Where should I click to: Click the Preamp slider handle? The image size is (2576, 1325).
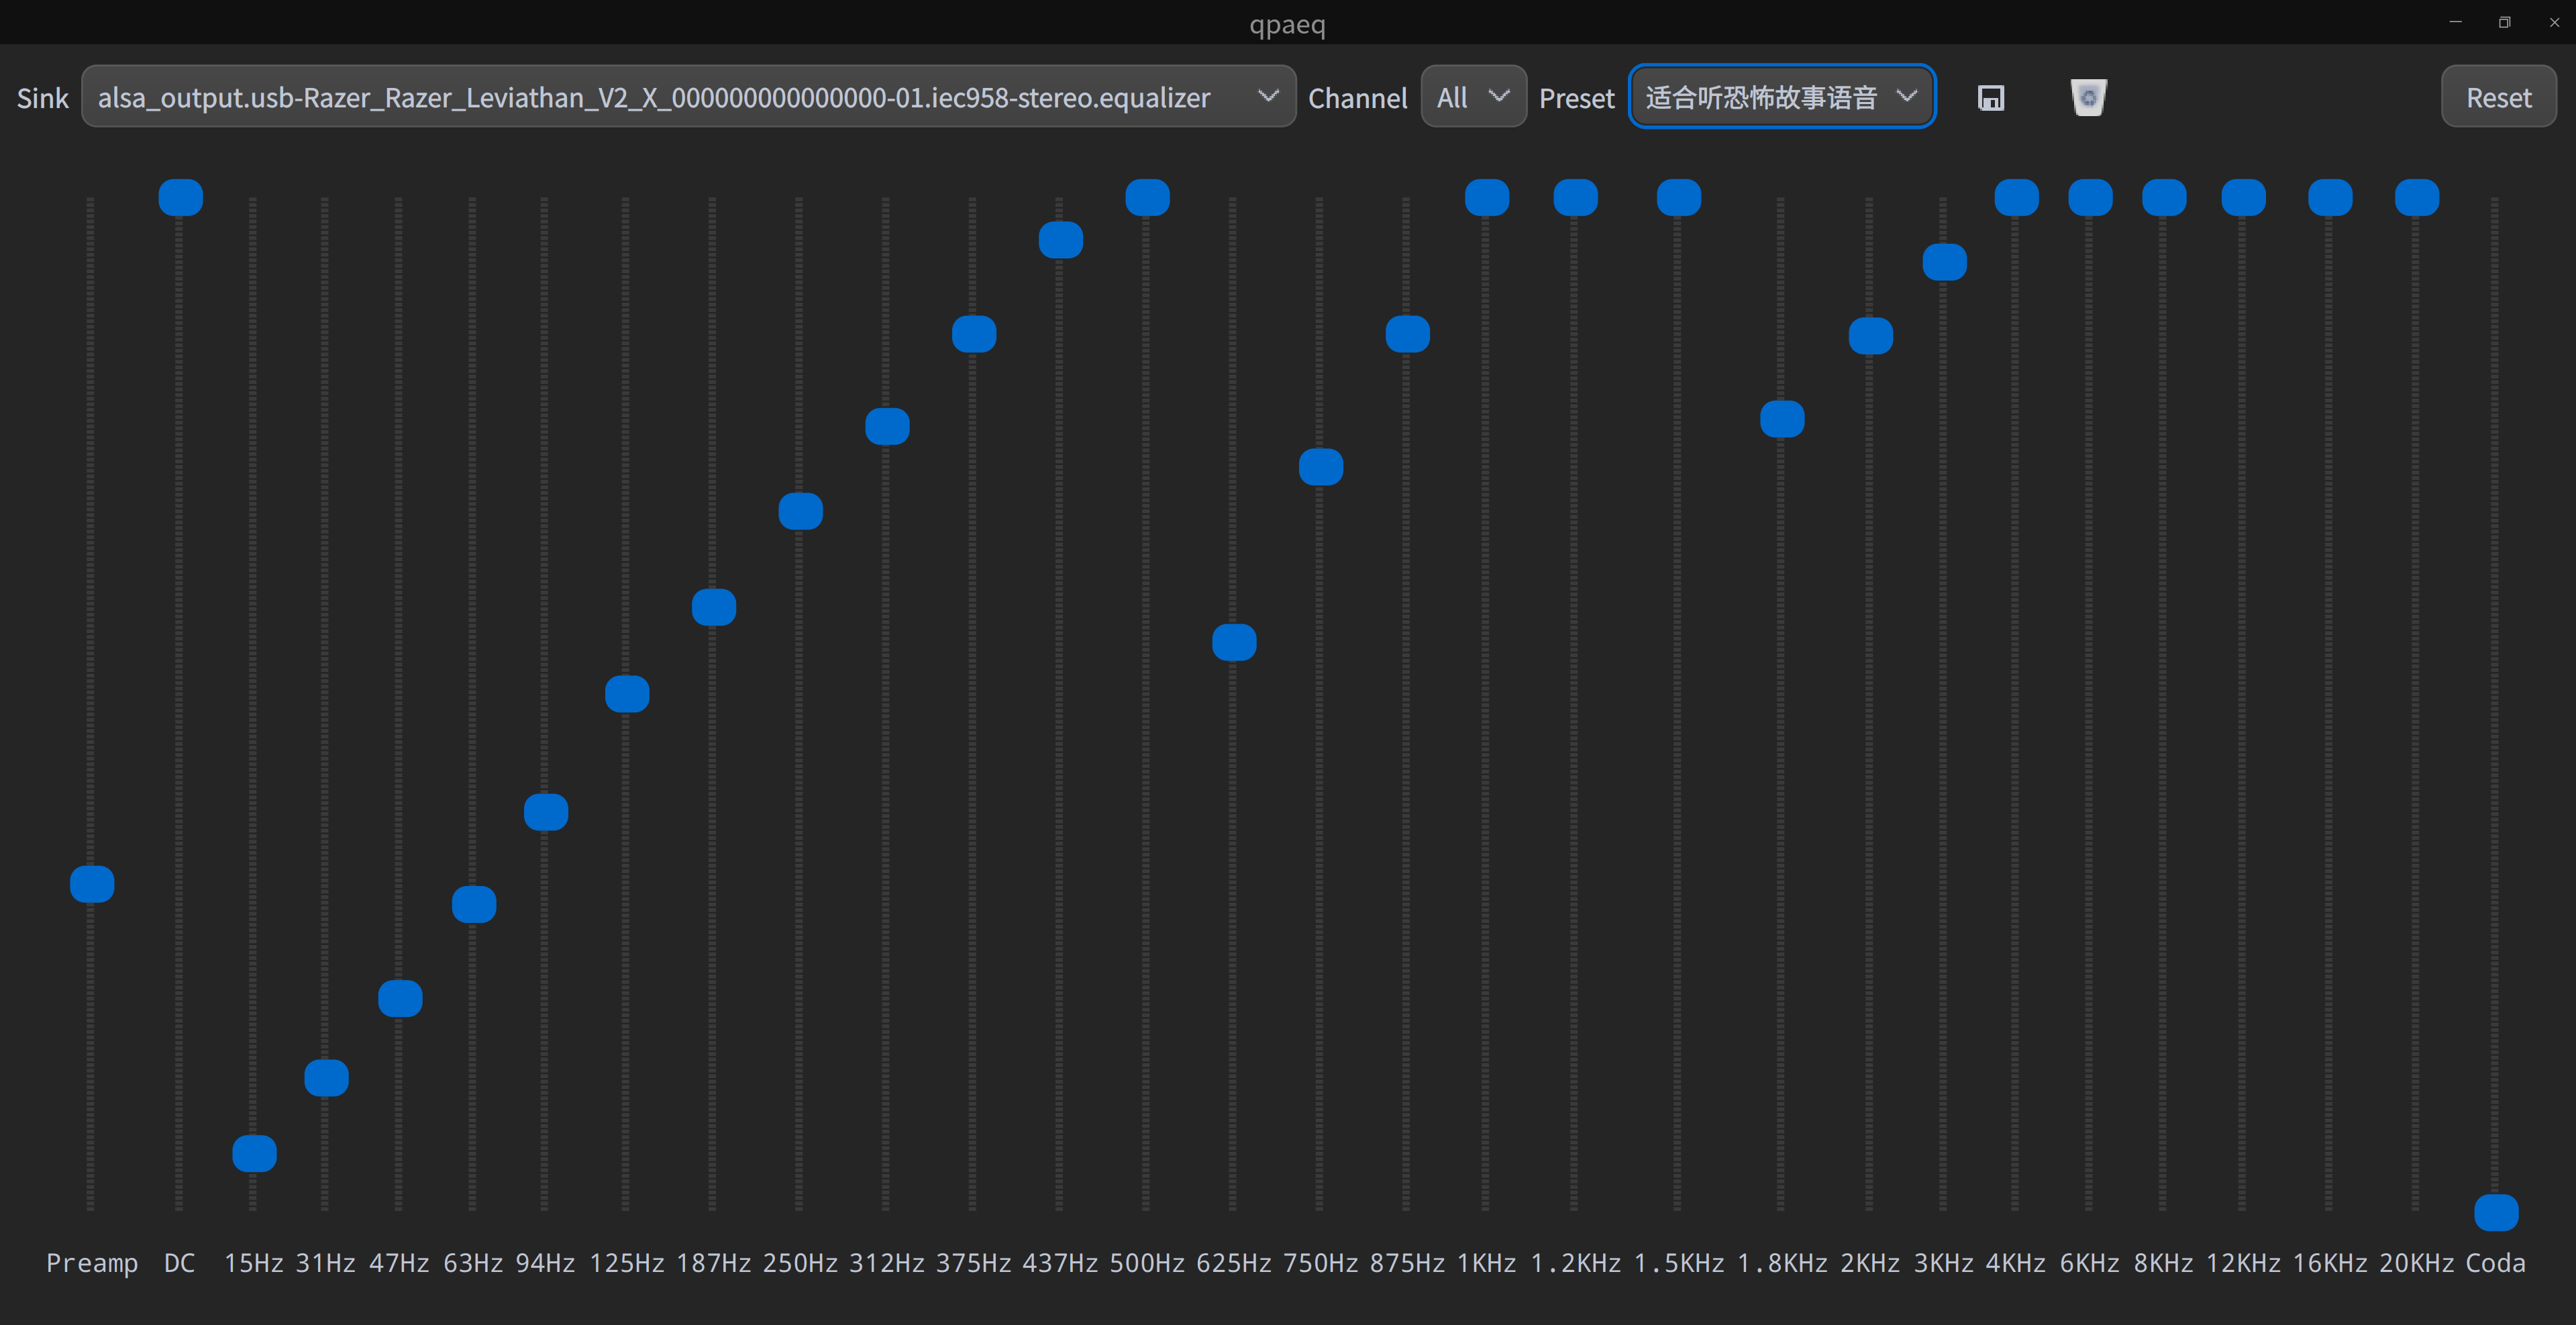point(92,884)
